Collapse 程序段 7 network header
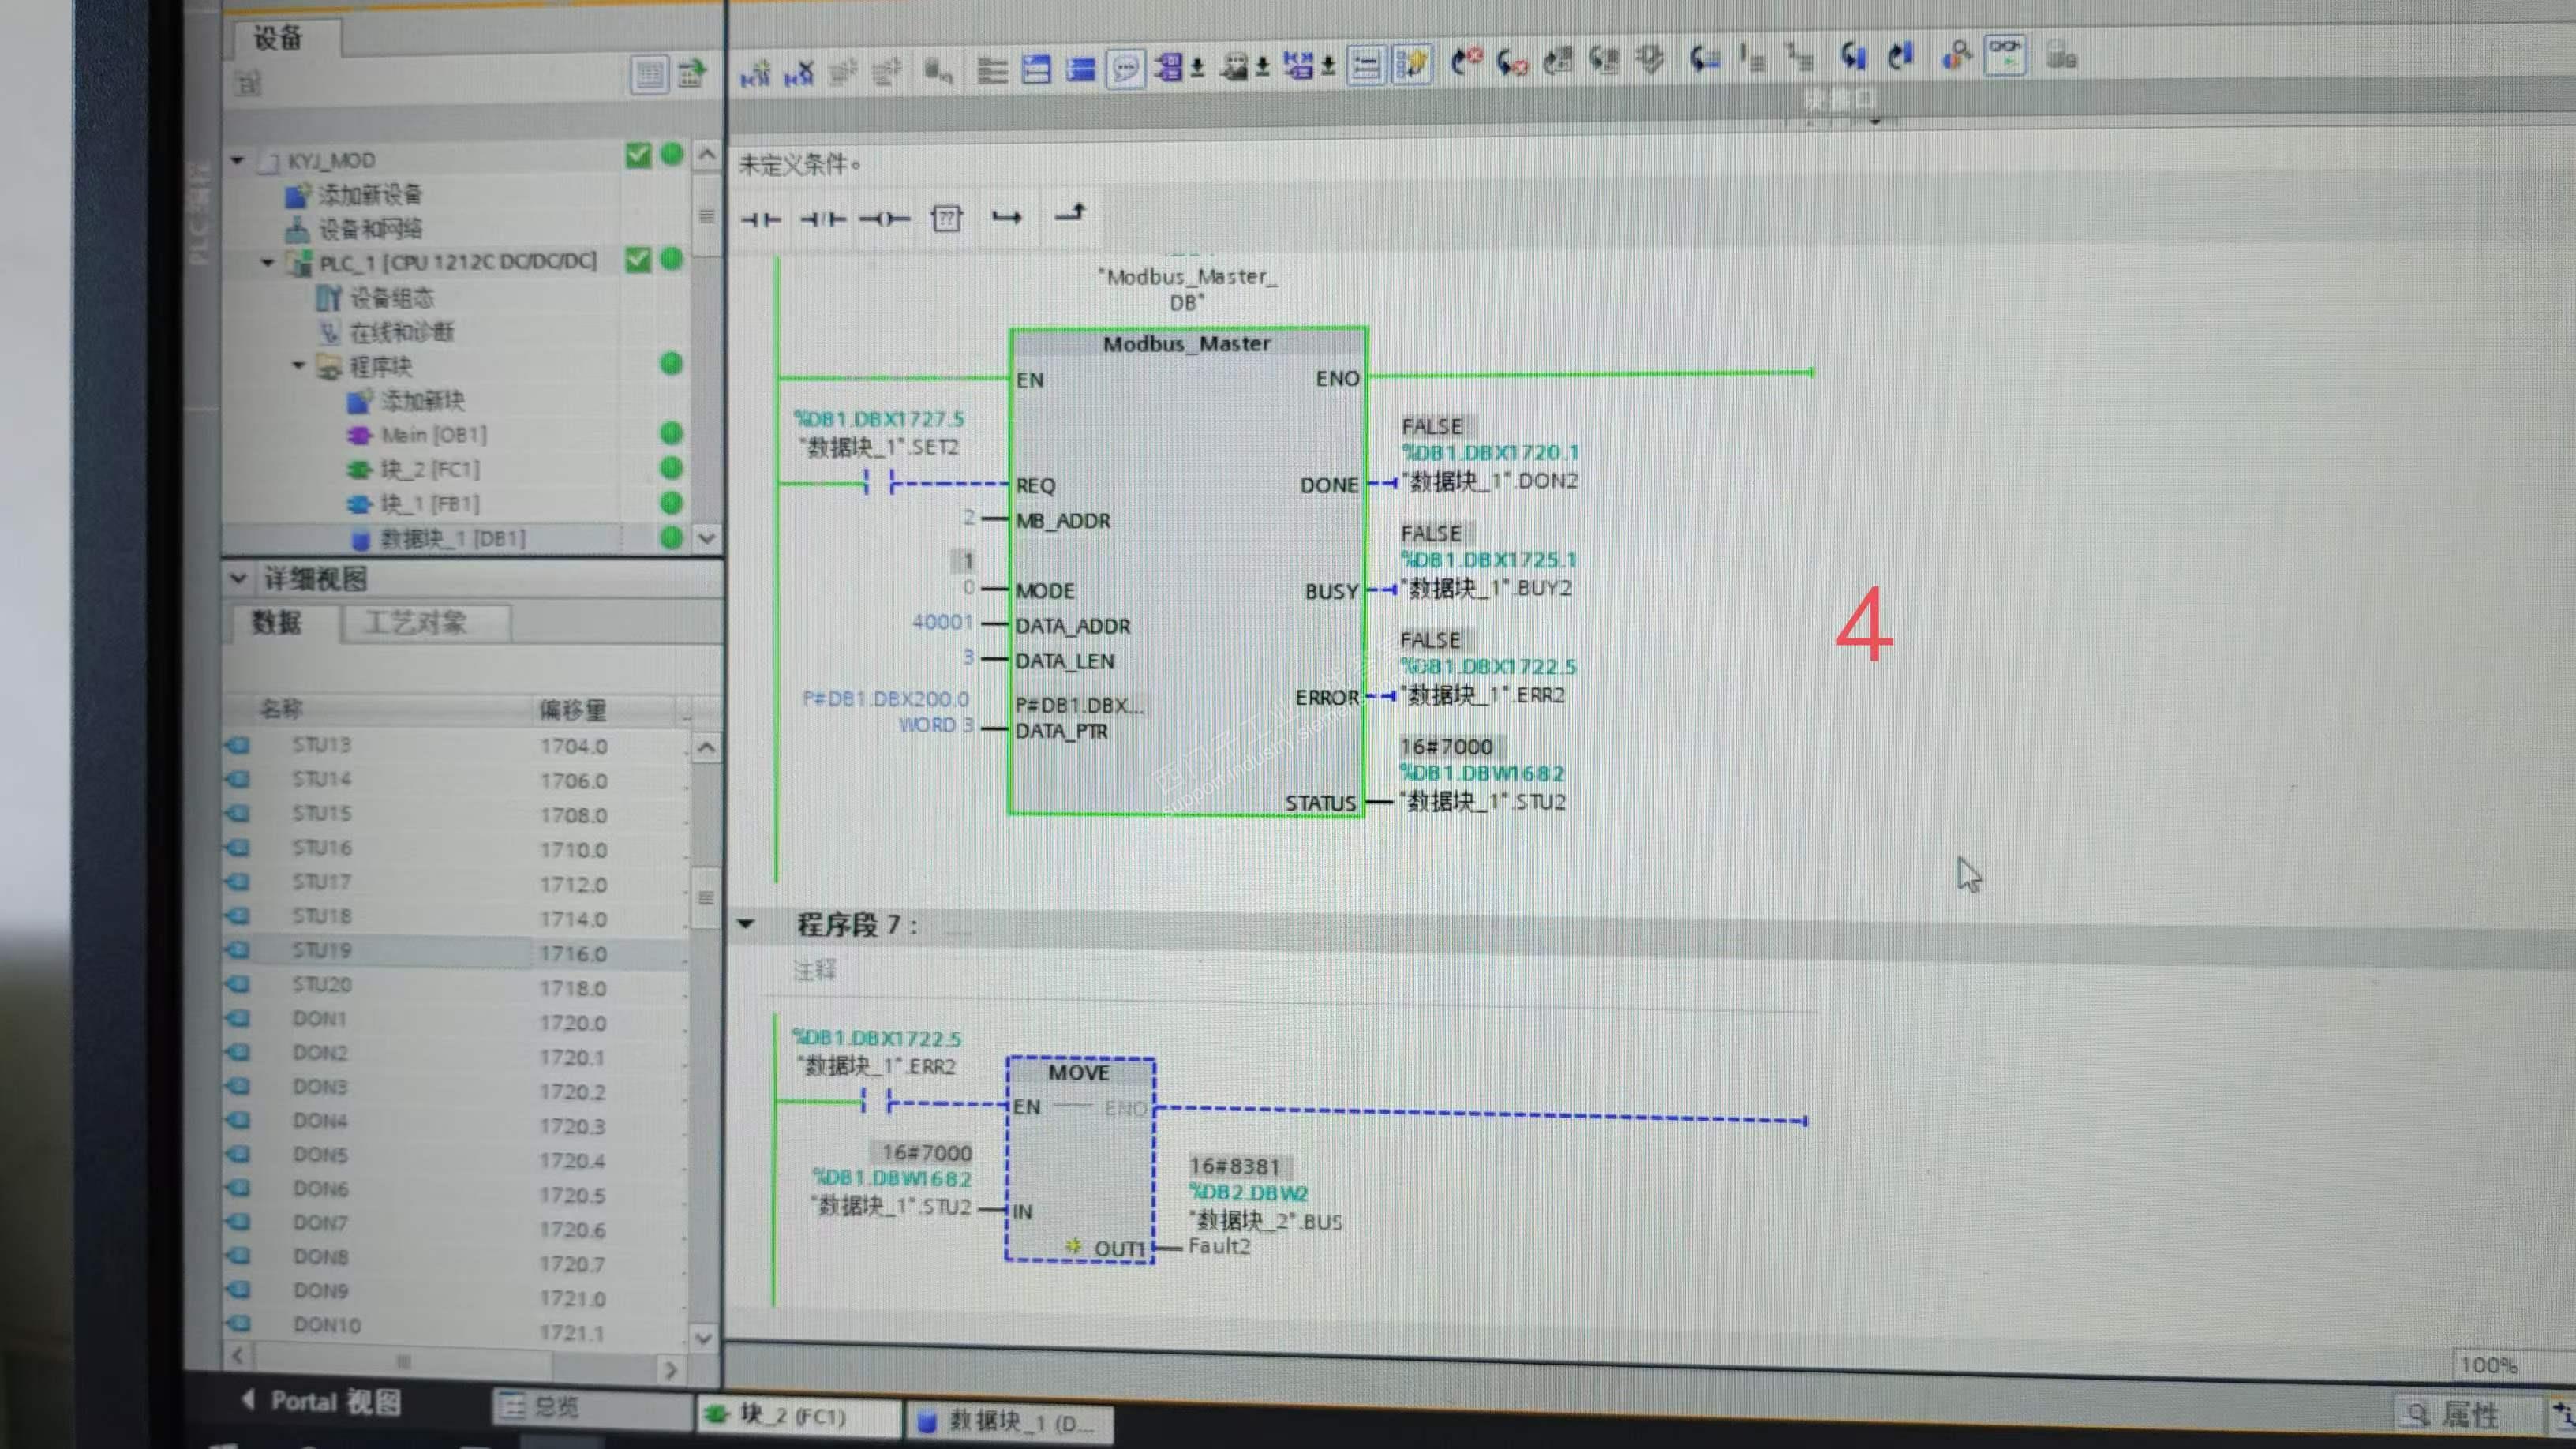The height and width of the screenshot is (1449, 2576). [746, 924]
